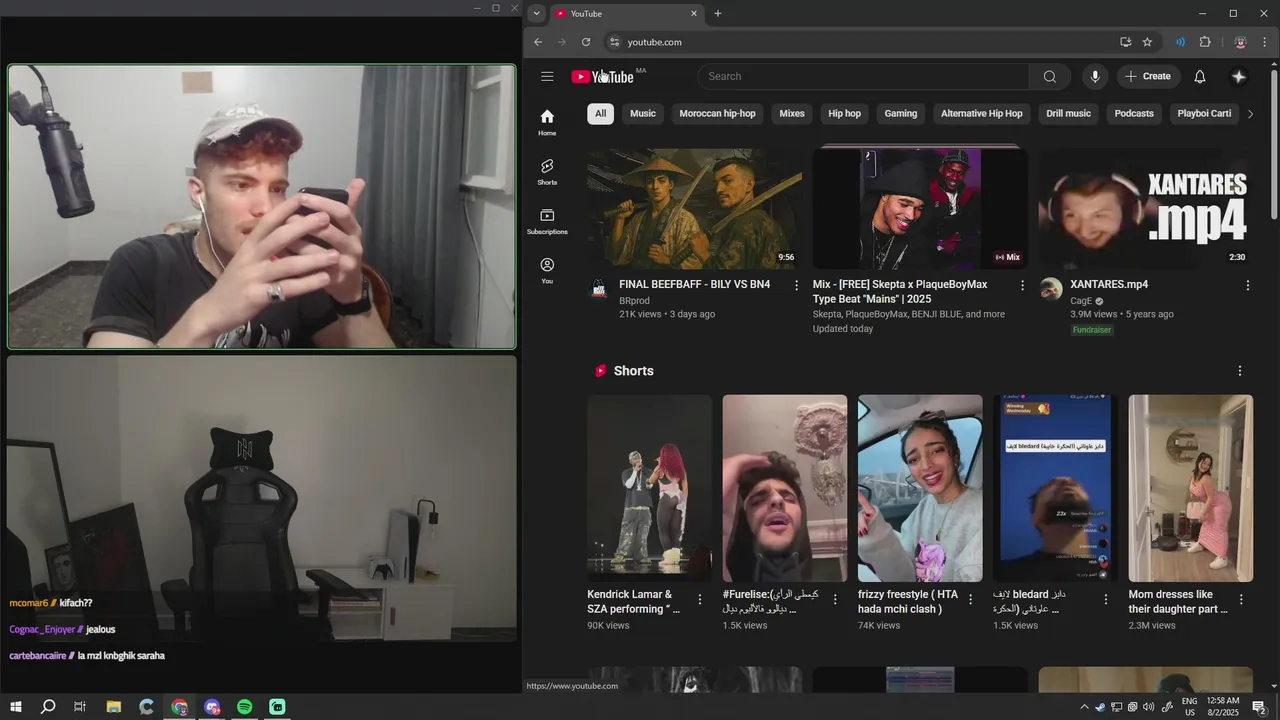Select the All filter chip
The width and height of the screenshot is (1280, 720).
(x=600, y=114)
